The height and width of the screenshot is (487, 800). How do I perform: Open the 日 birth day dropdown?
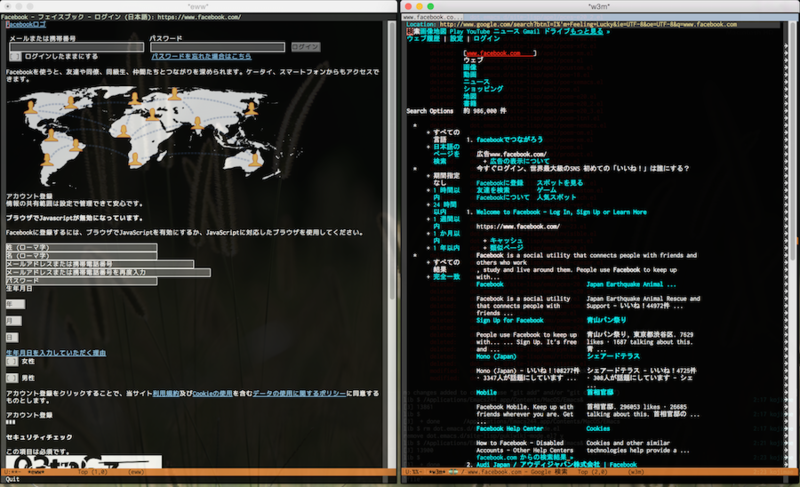pyautogui.click(x=12, y=338)
